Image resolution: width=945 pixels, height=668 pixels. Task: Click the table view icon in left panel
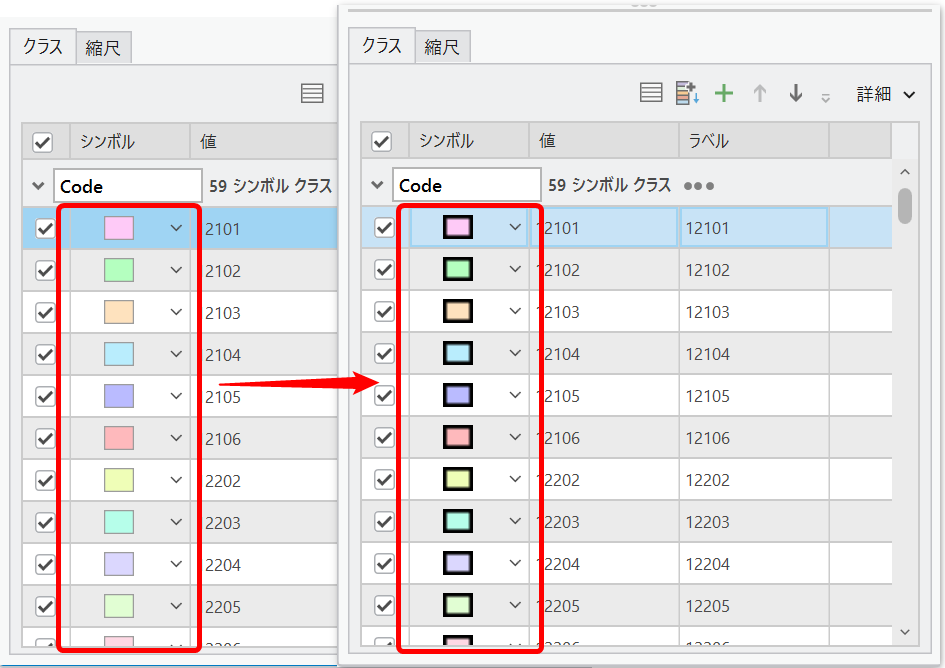[x=312, y=94]
